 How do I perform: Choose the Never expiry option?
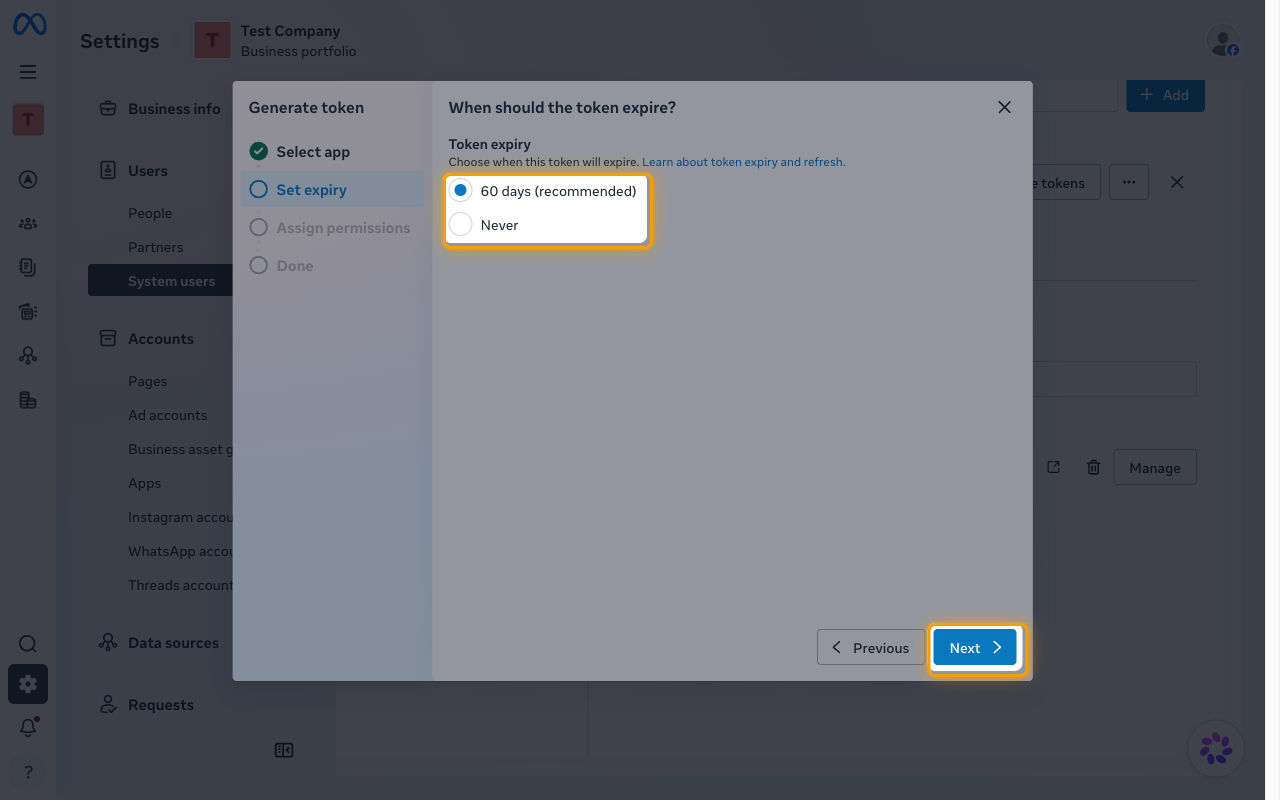[460, 225]
